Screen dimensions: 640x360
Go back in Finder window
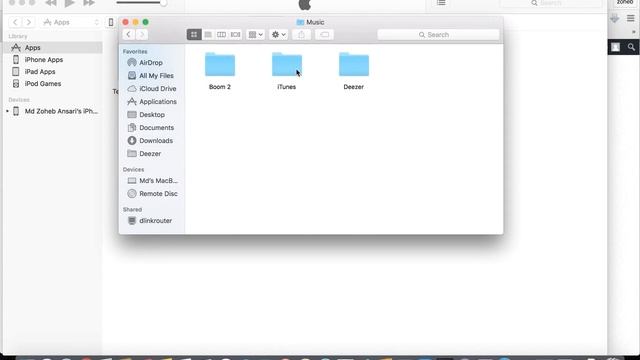click(x=129, y=35)
